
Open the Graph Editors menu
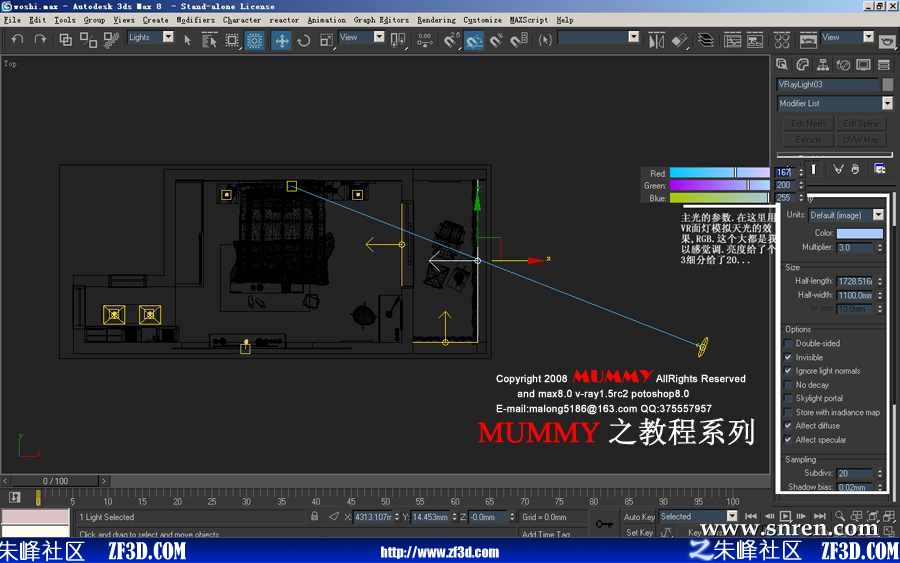click(381, 20)
